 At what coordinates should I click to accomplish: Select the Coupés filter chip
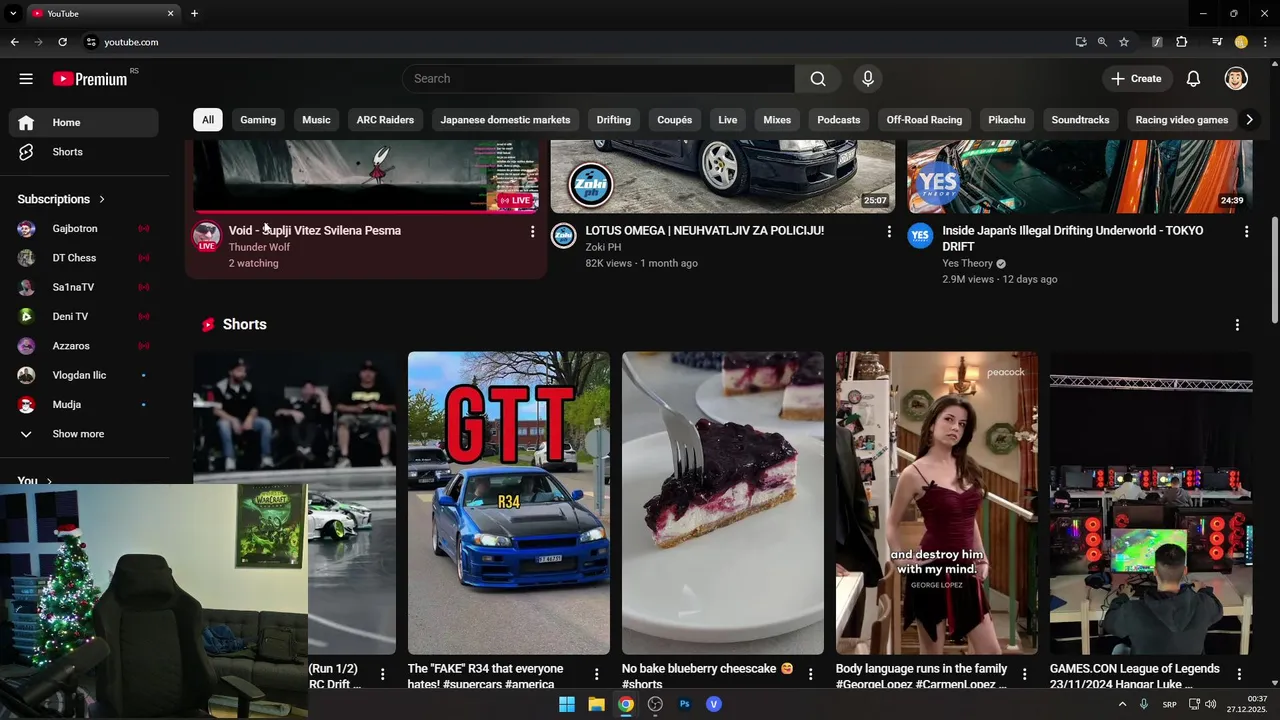pos(675,120)
